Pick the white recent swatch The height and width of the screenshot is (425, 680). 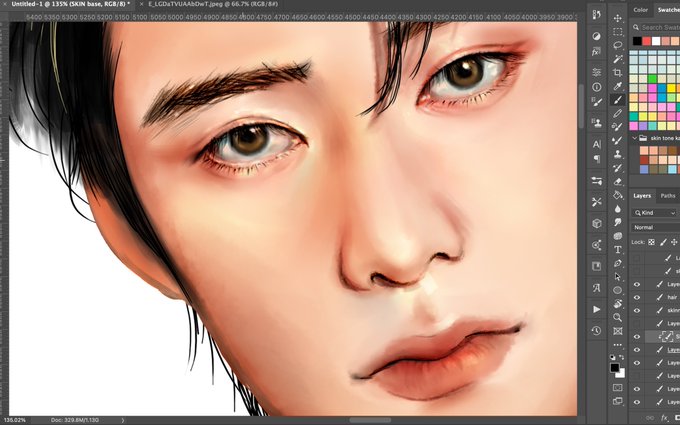pyautogui.click(x=656, y=41)
